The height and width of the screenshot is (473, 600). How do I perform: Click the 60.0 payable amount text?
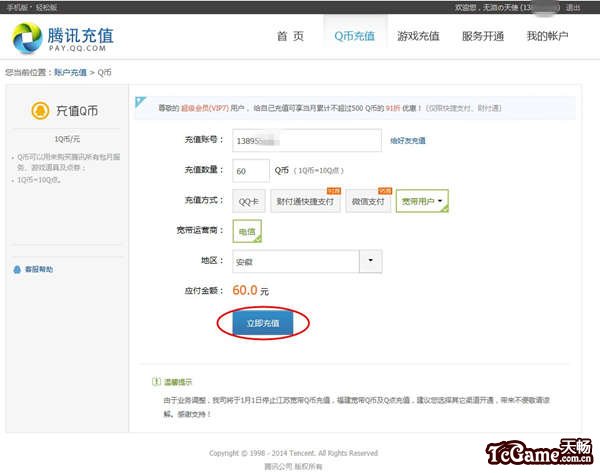(x=245, y=290)
